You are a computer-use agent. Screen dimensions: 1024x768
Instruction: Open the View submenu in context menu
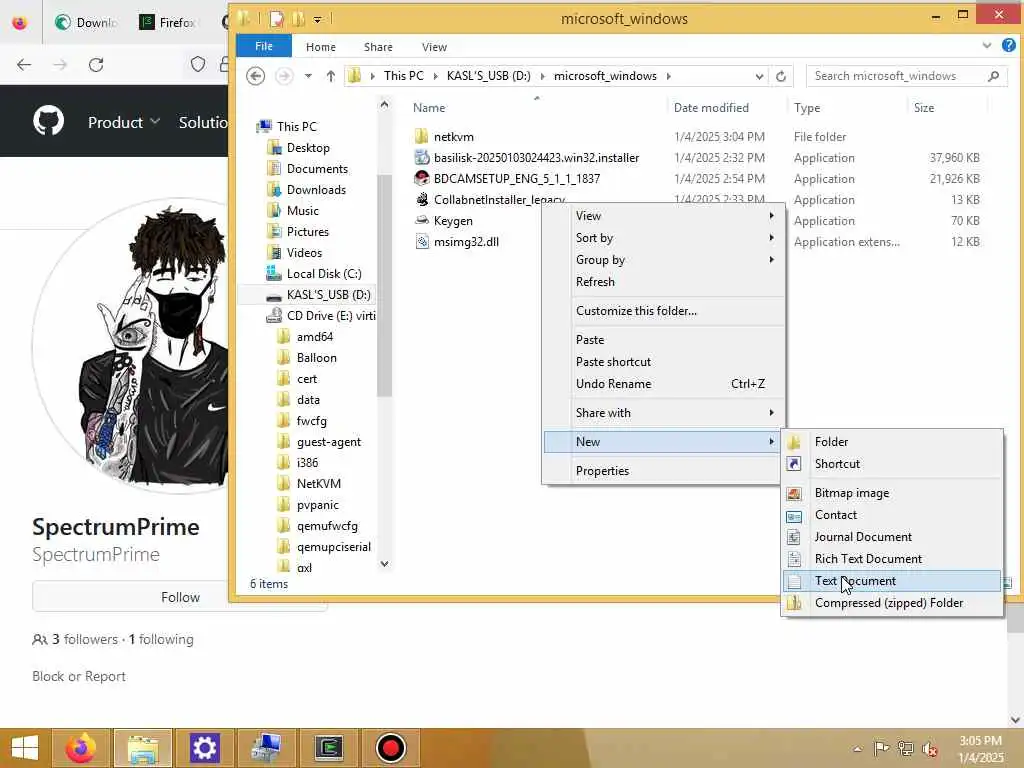pos(662,216)
